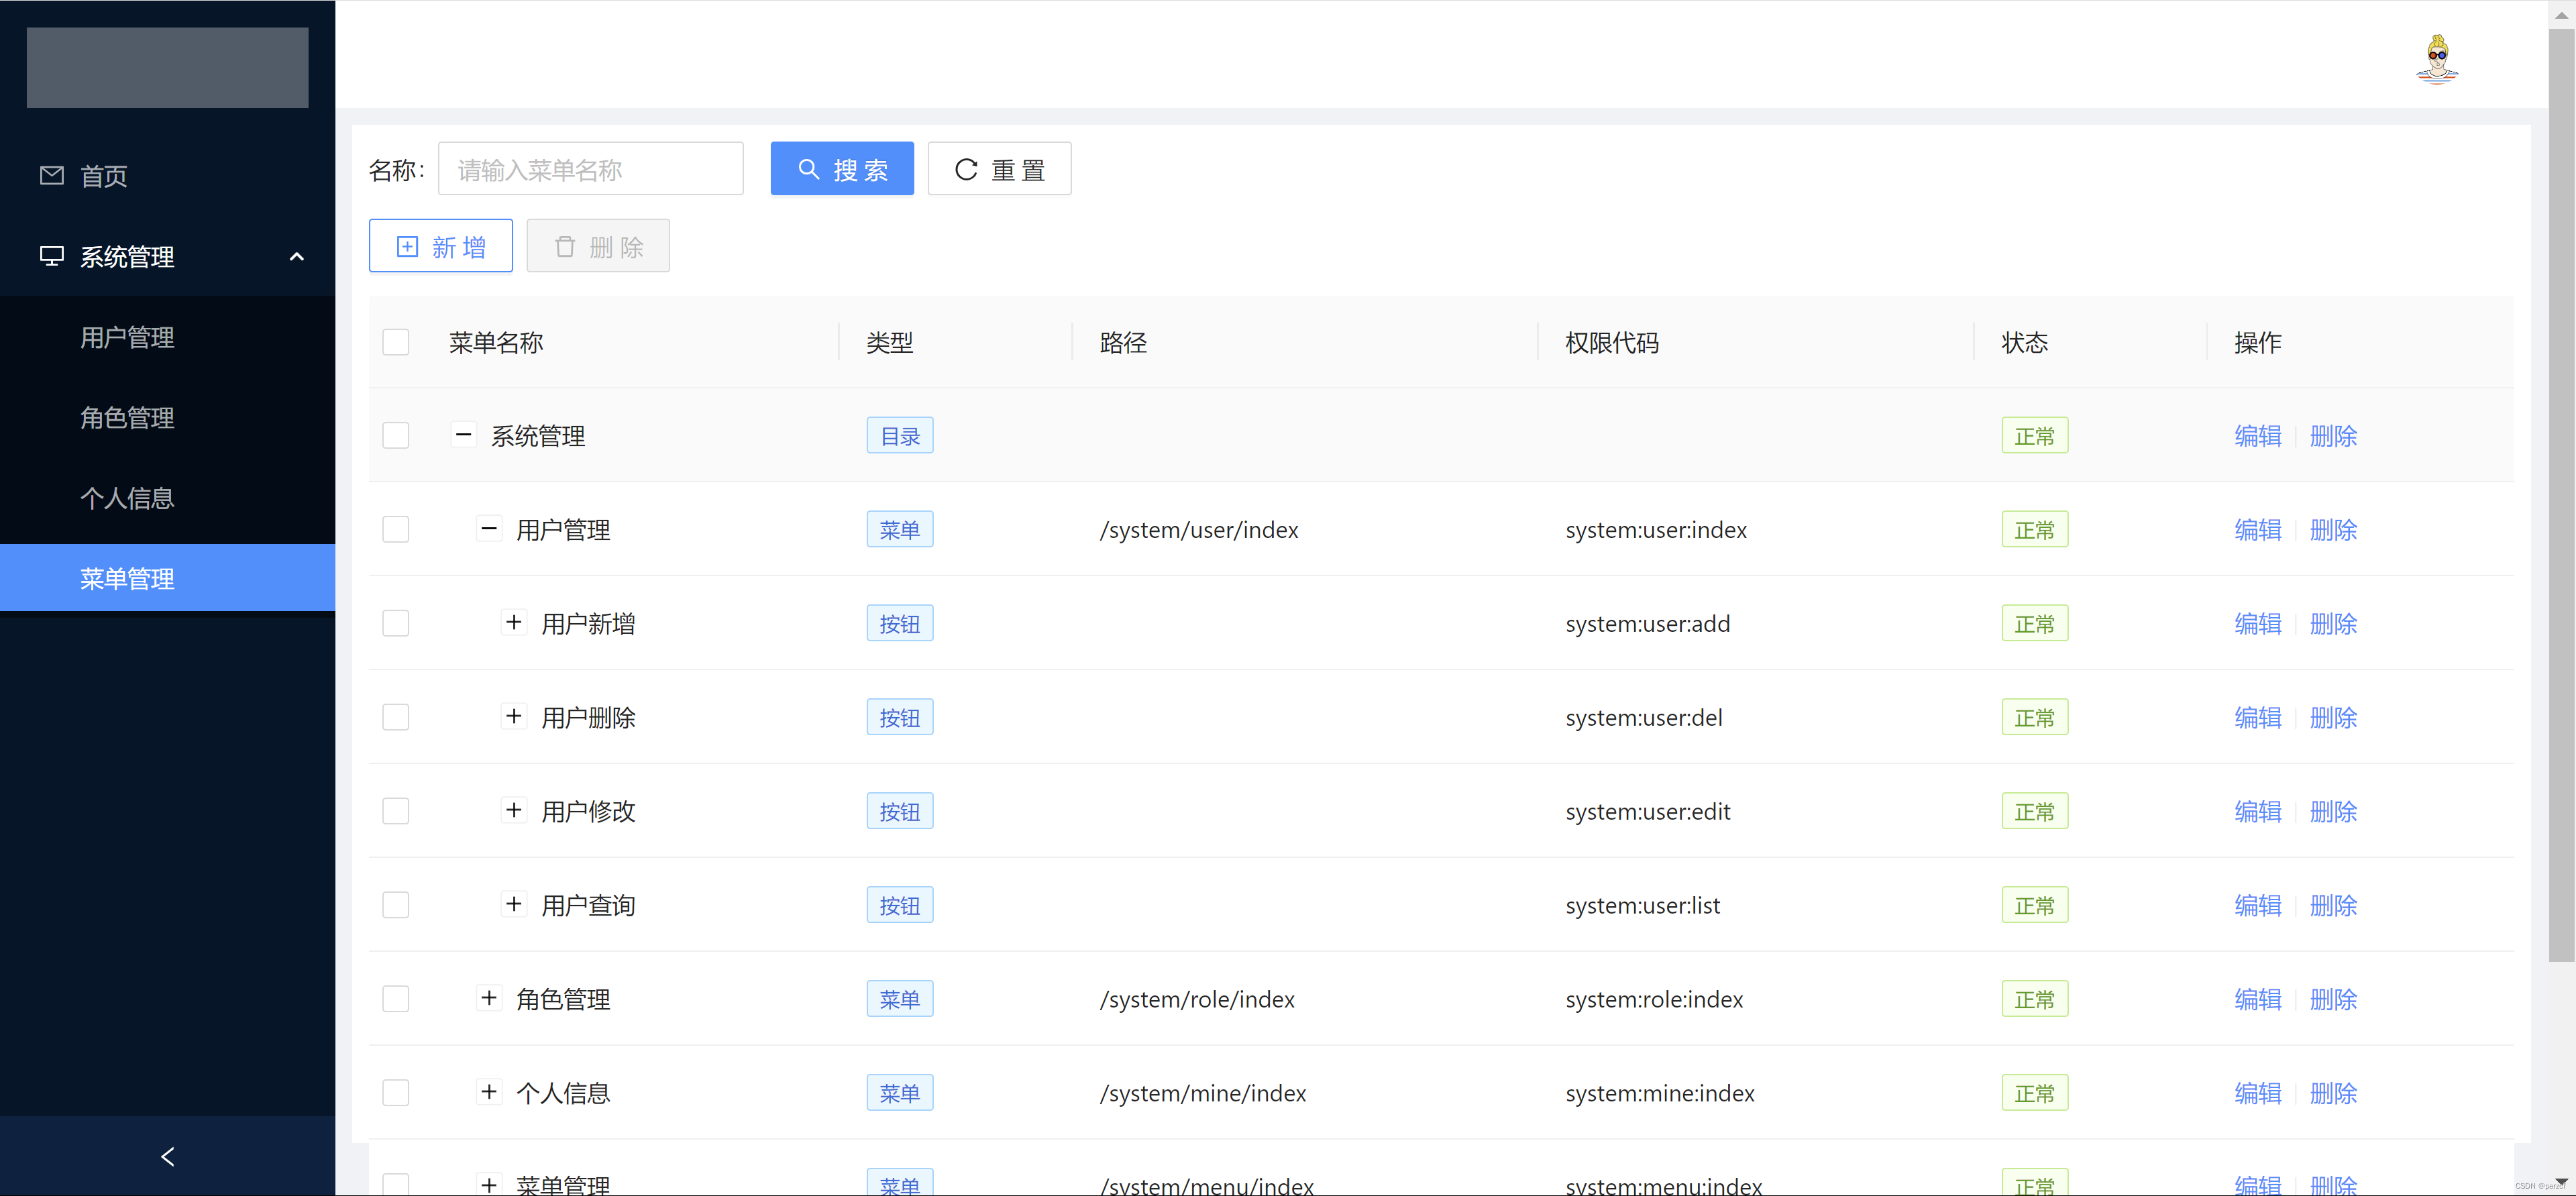This screenshot has height=1196, width=2576.
Task: Go to 个人信息 in sidebar
Action: (127, 498)
